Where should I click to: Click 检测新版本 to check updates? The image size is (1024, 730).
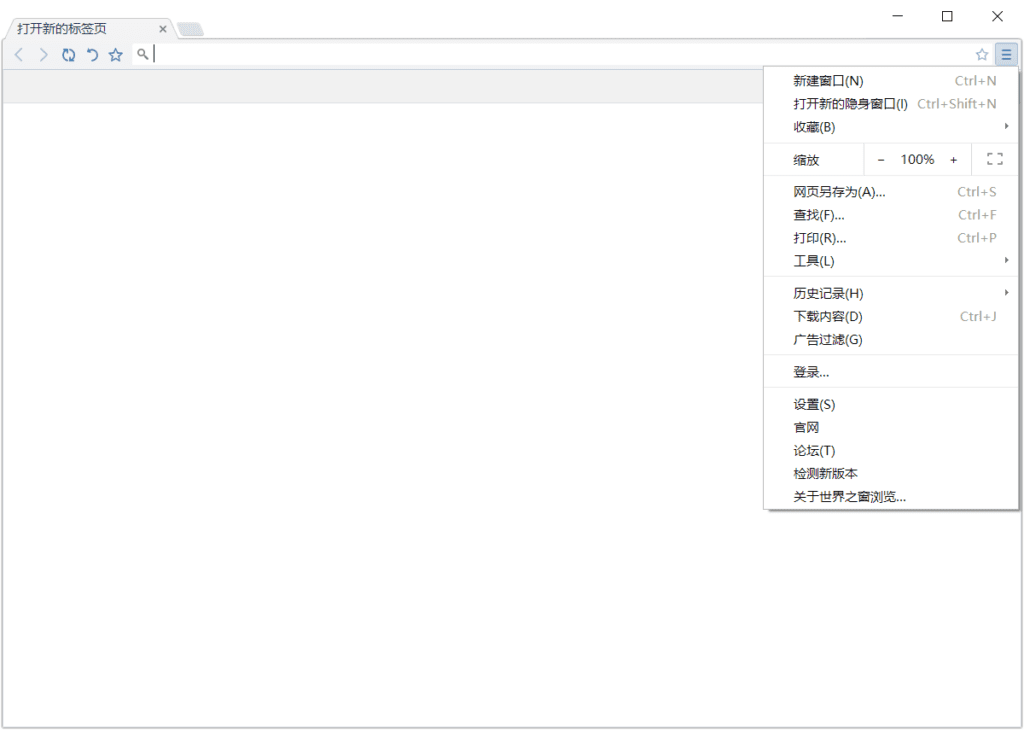891,474
